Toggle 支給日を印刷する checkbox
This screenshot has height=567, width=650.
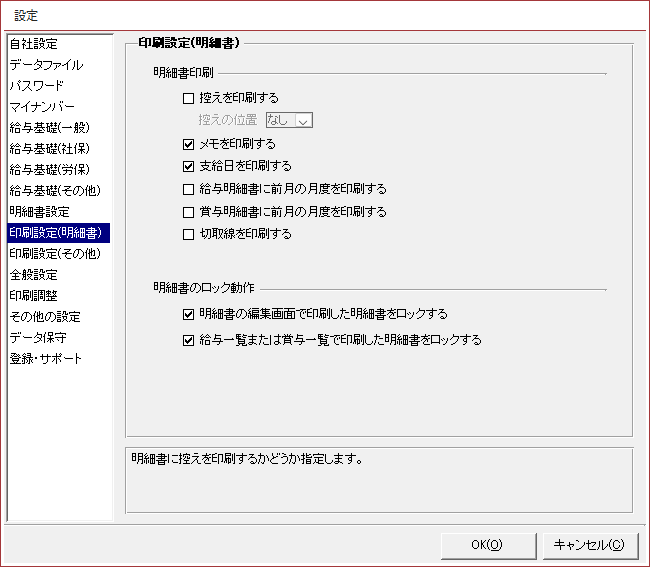tap(189, 166)
